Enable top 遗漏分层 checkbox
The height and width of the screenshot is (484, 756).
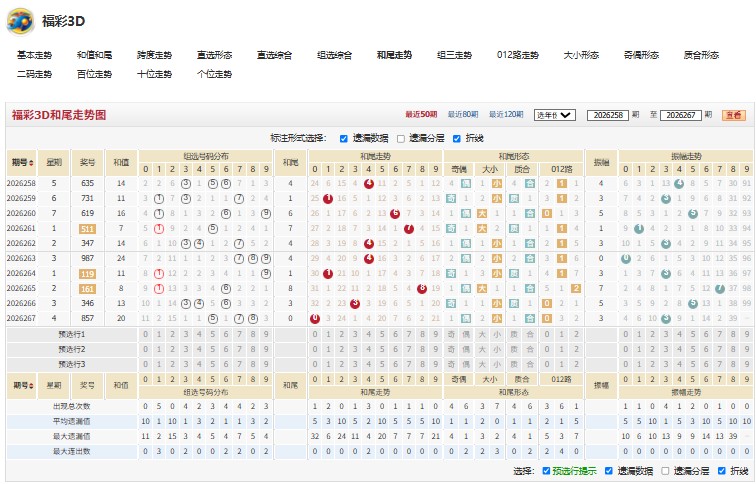(401, 139)
